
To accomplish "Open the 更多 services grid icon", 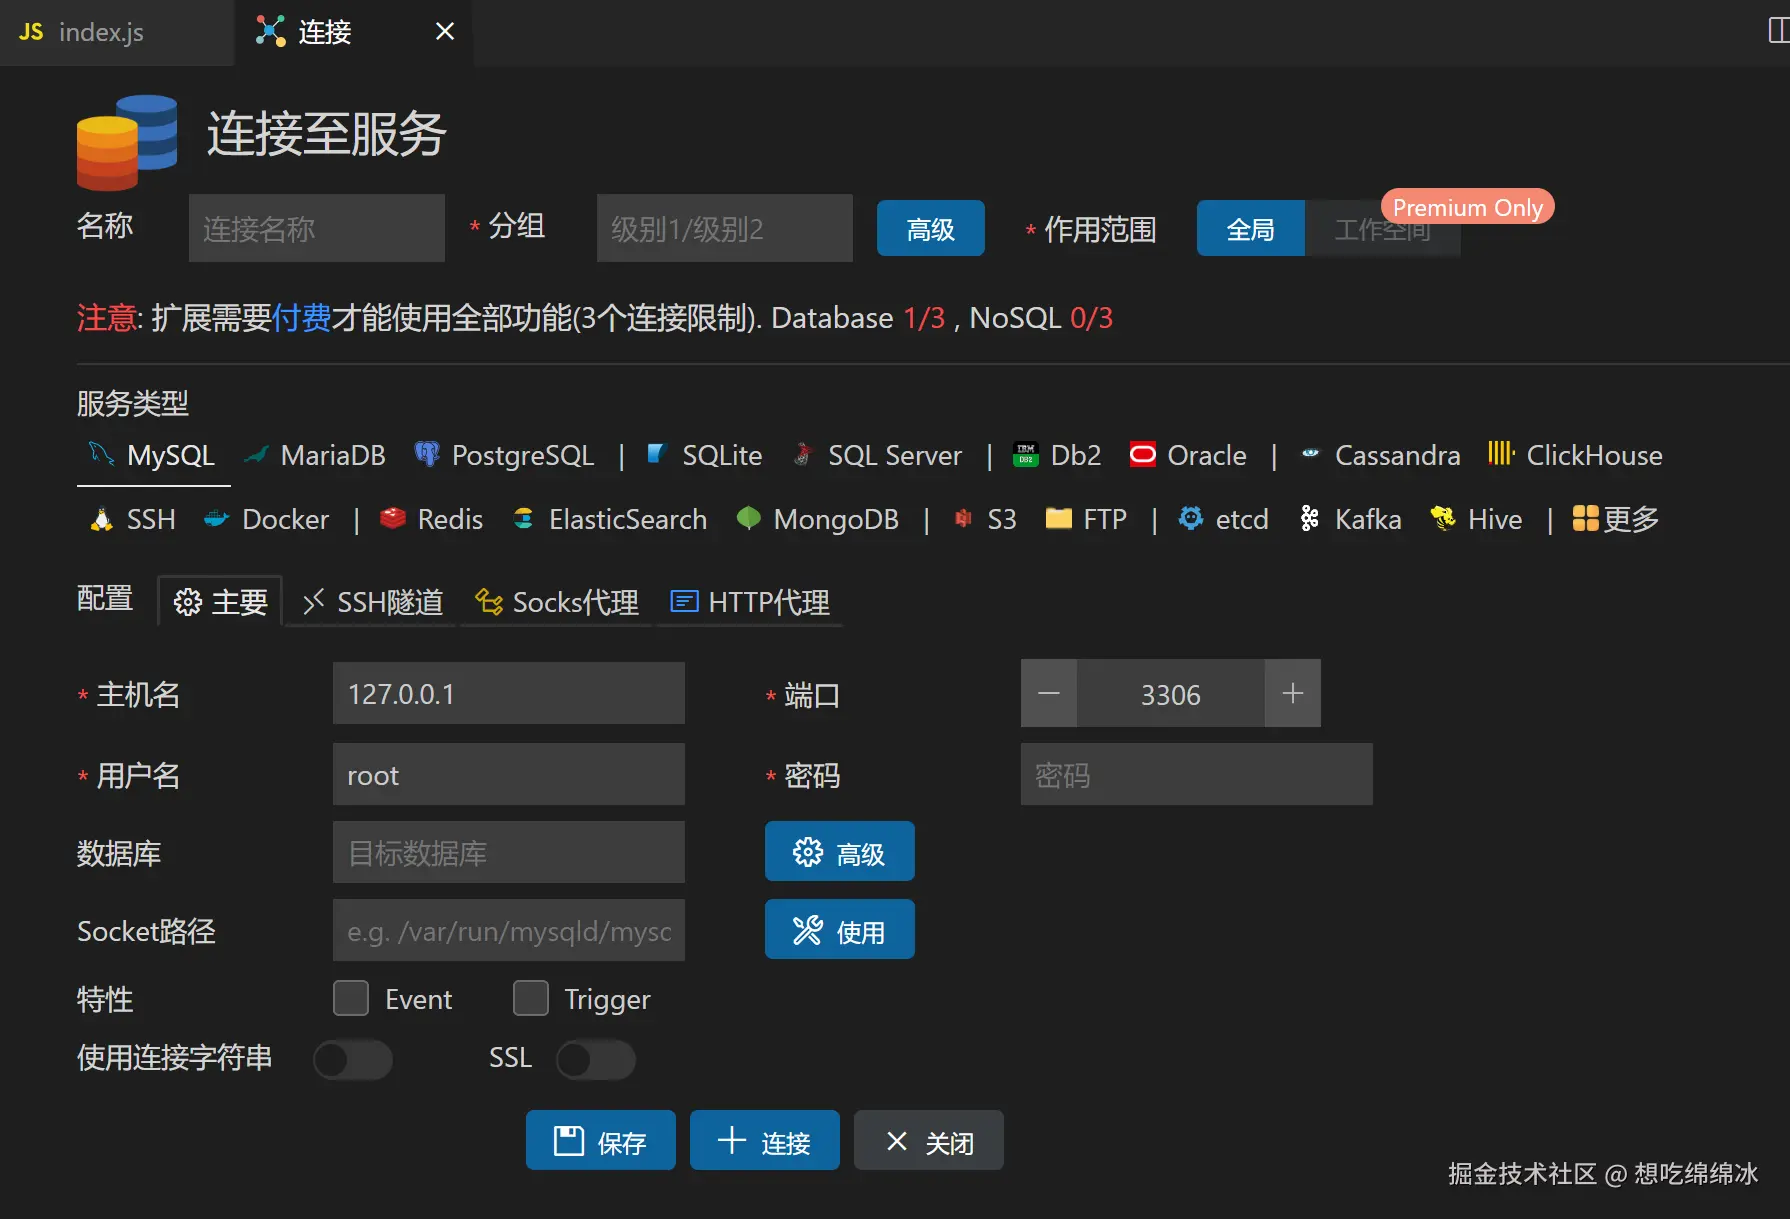I will [1585, 519].
